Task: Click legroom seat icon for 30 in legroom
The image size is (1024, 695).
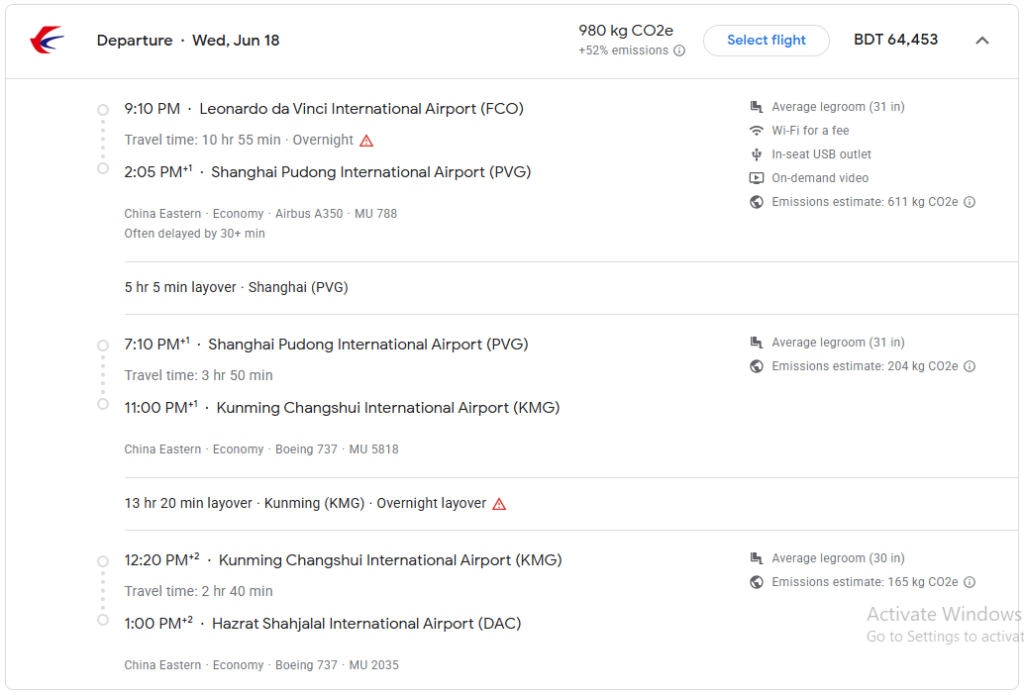Action: (x=756, y=558)
